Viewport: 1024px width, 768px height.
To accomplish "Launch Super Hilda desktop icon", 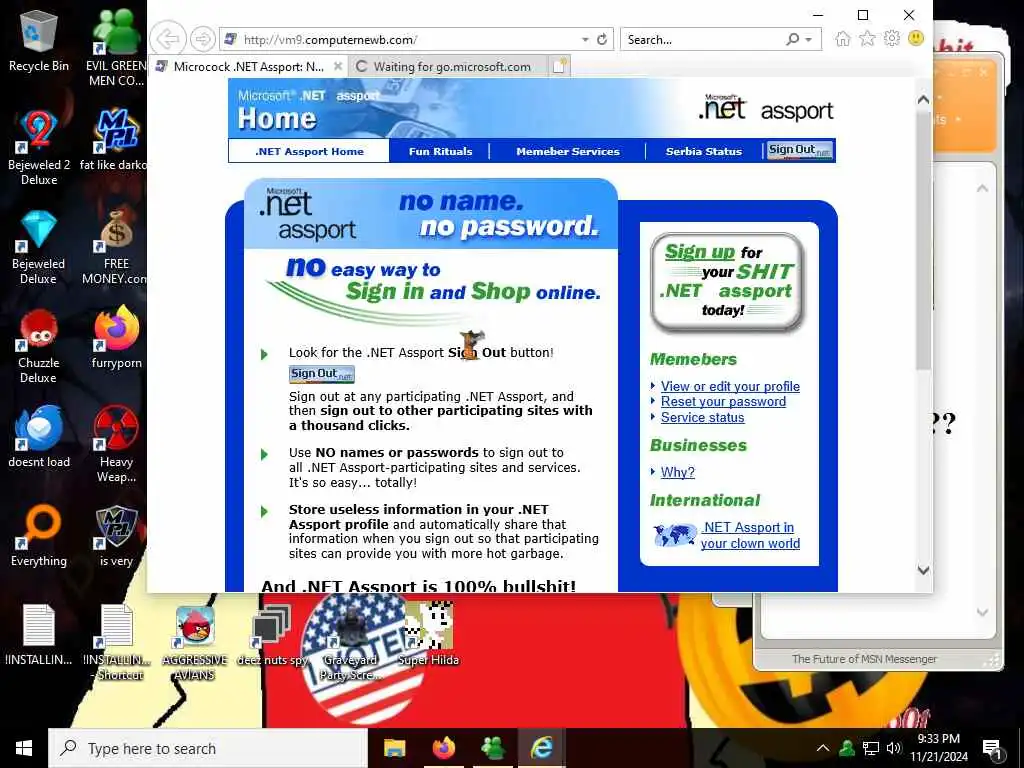I will click(x=428, y=633).
